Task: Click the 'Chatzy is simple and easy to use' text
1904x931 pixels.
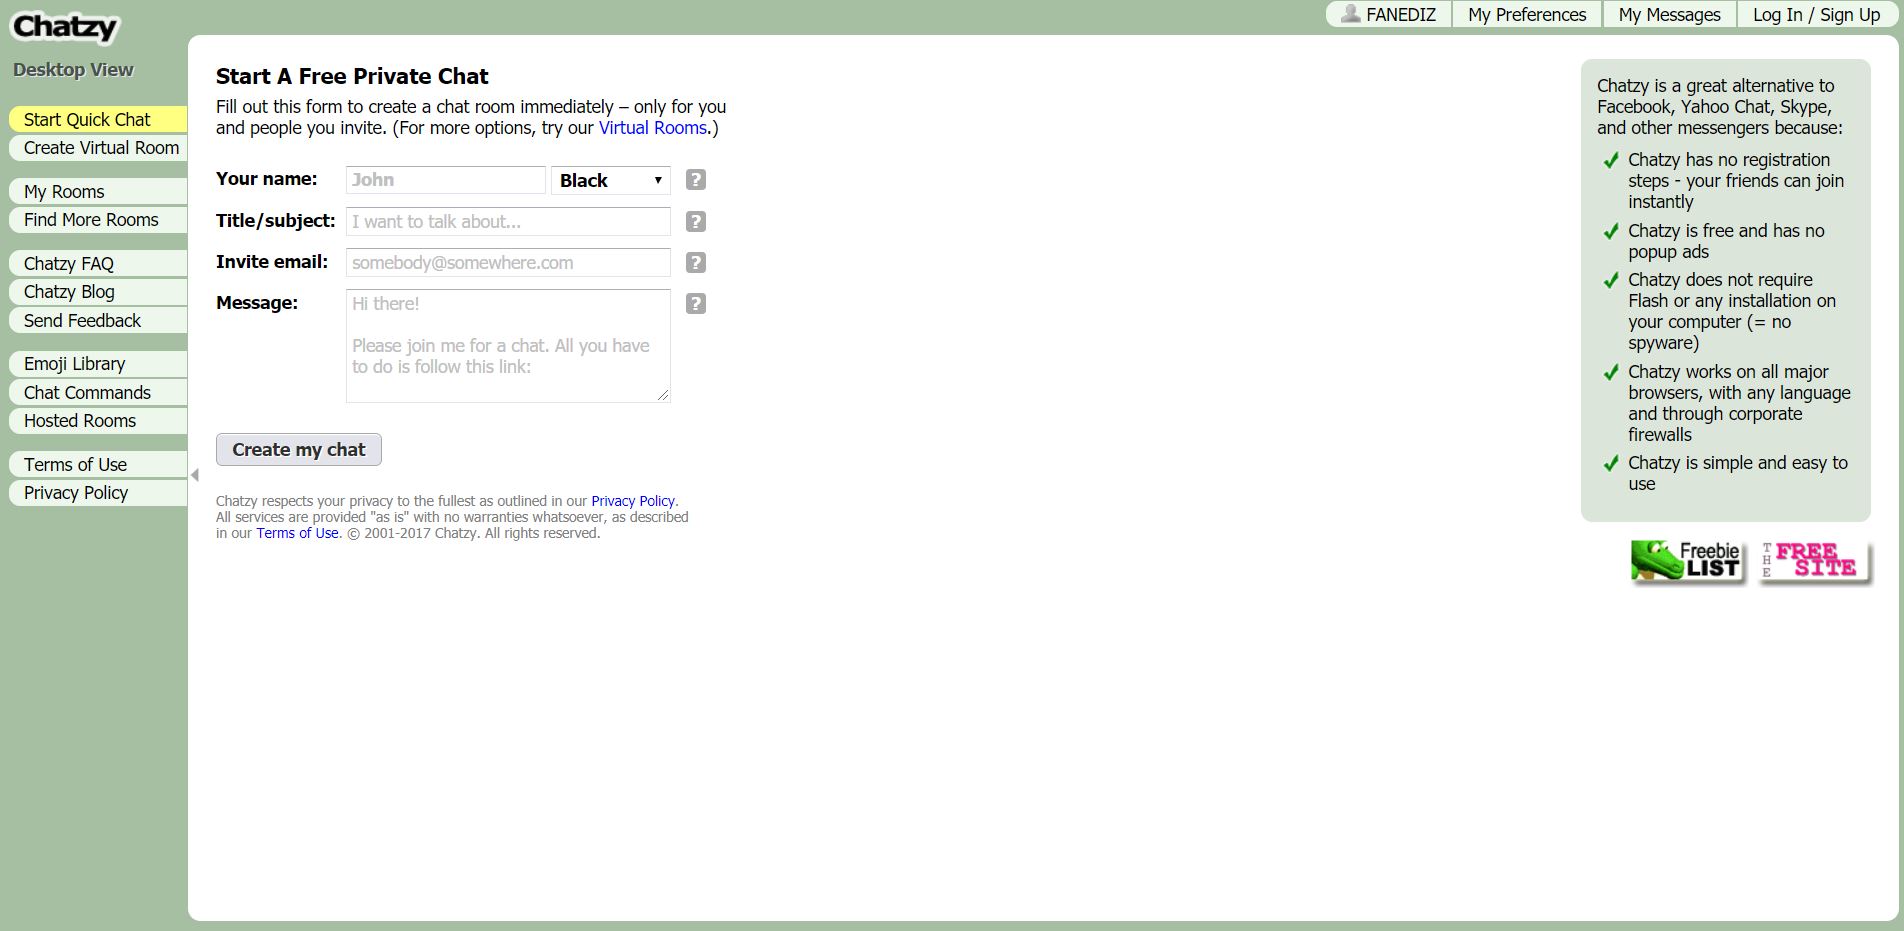Action: pos(1738,473)
